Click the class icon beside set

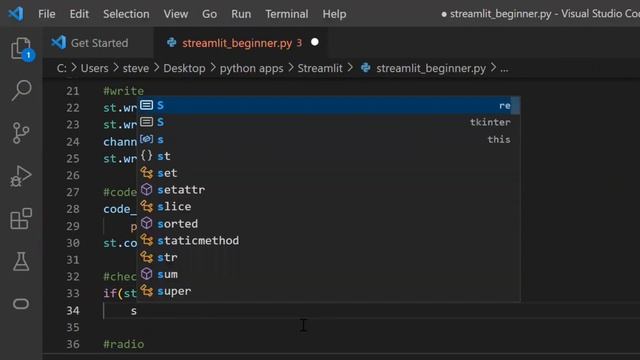pos(147,173)
